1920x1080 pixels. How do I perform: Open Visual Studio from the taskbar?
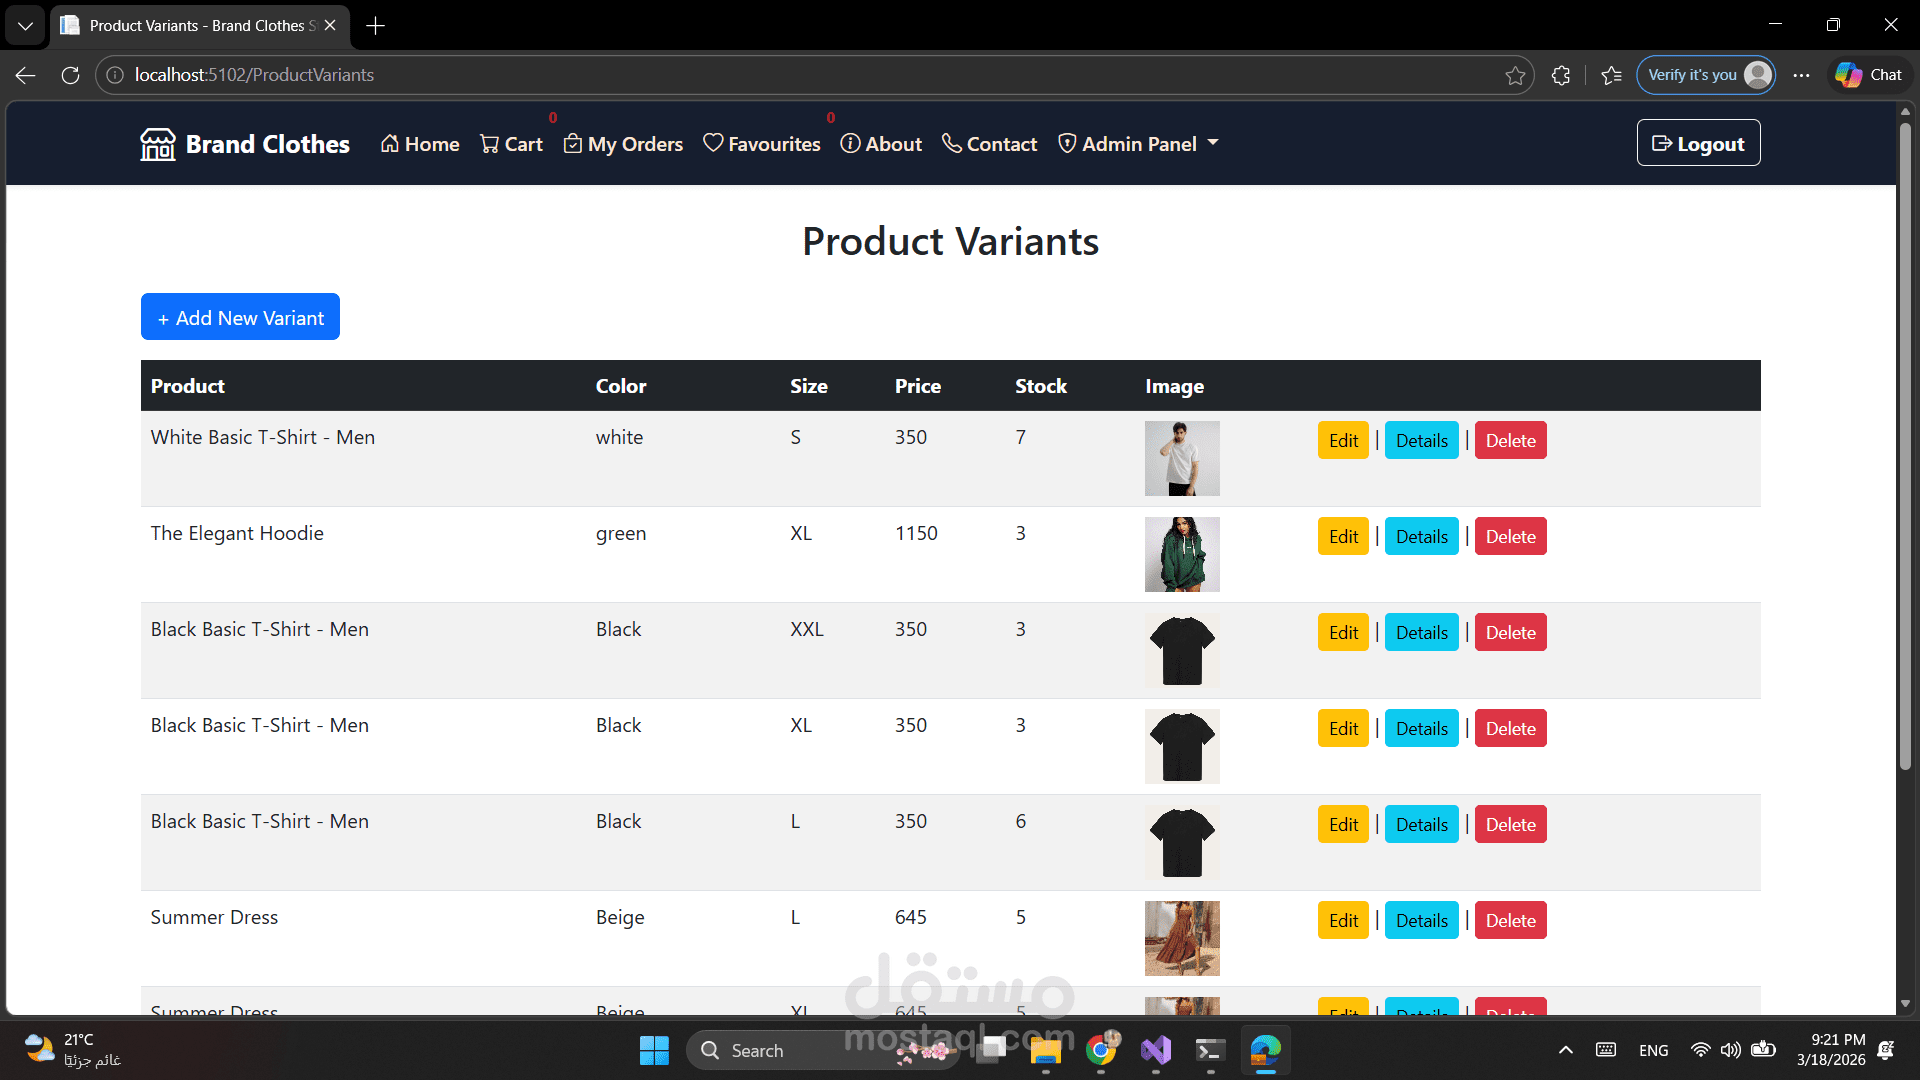click(x=1156, y=1050)
